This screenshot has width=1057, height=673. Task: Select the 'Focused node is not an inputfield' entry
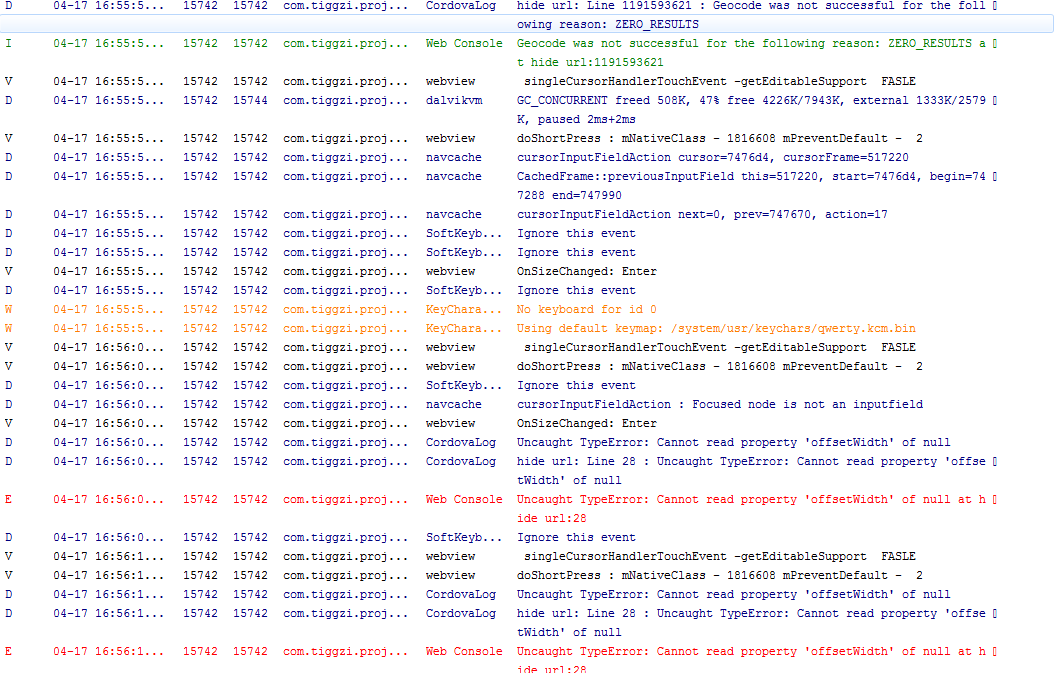pos(719,404)
